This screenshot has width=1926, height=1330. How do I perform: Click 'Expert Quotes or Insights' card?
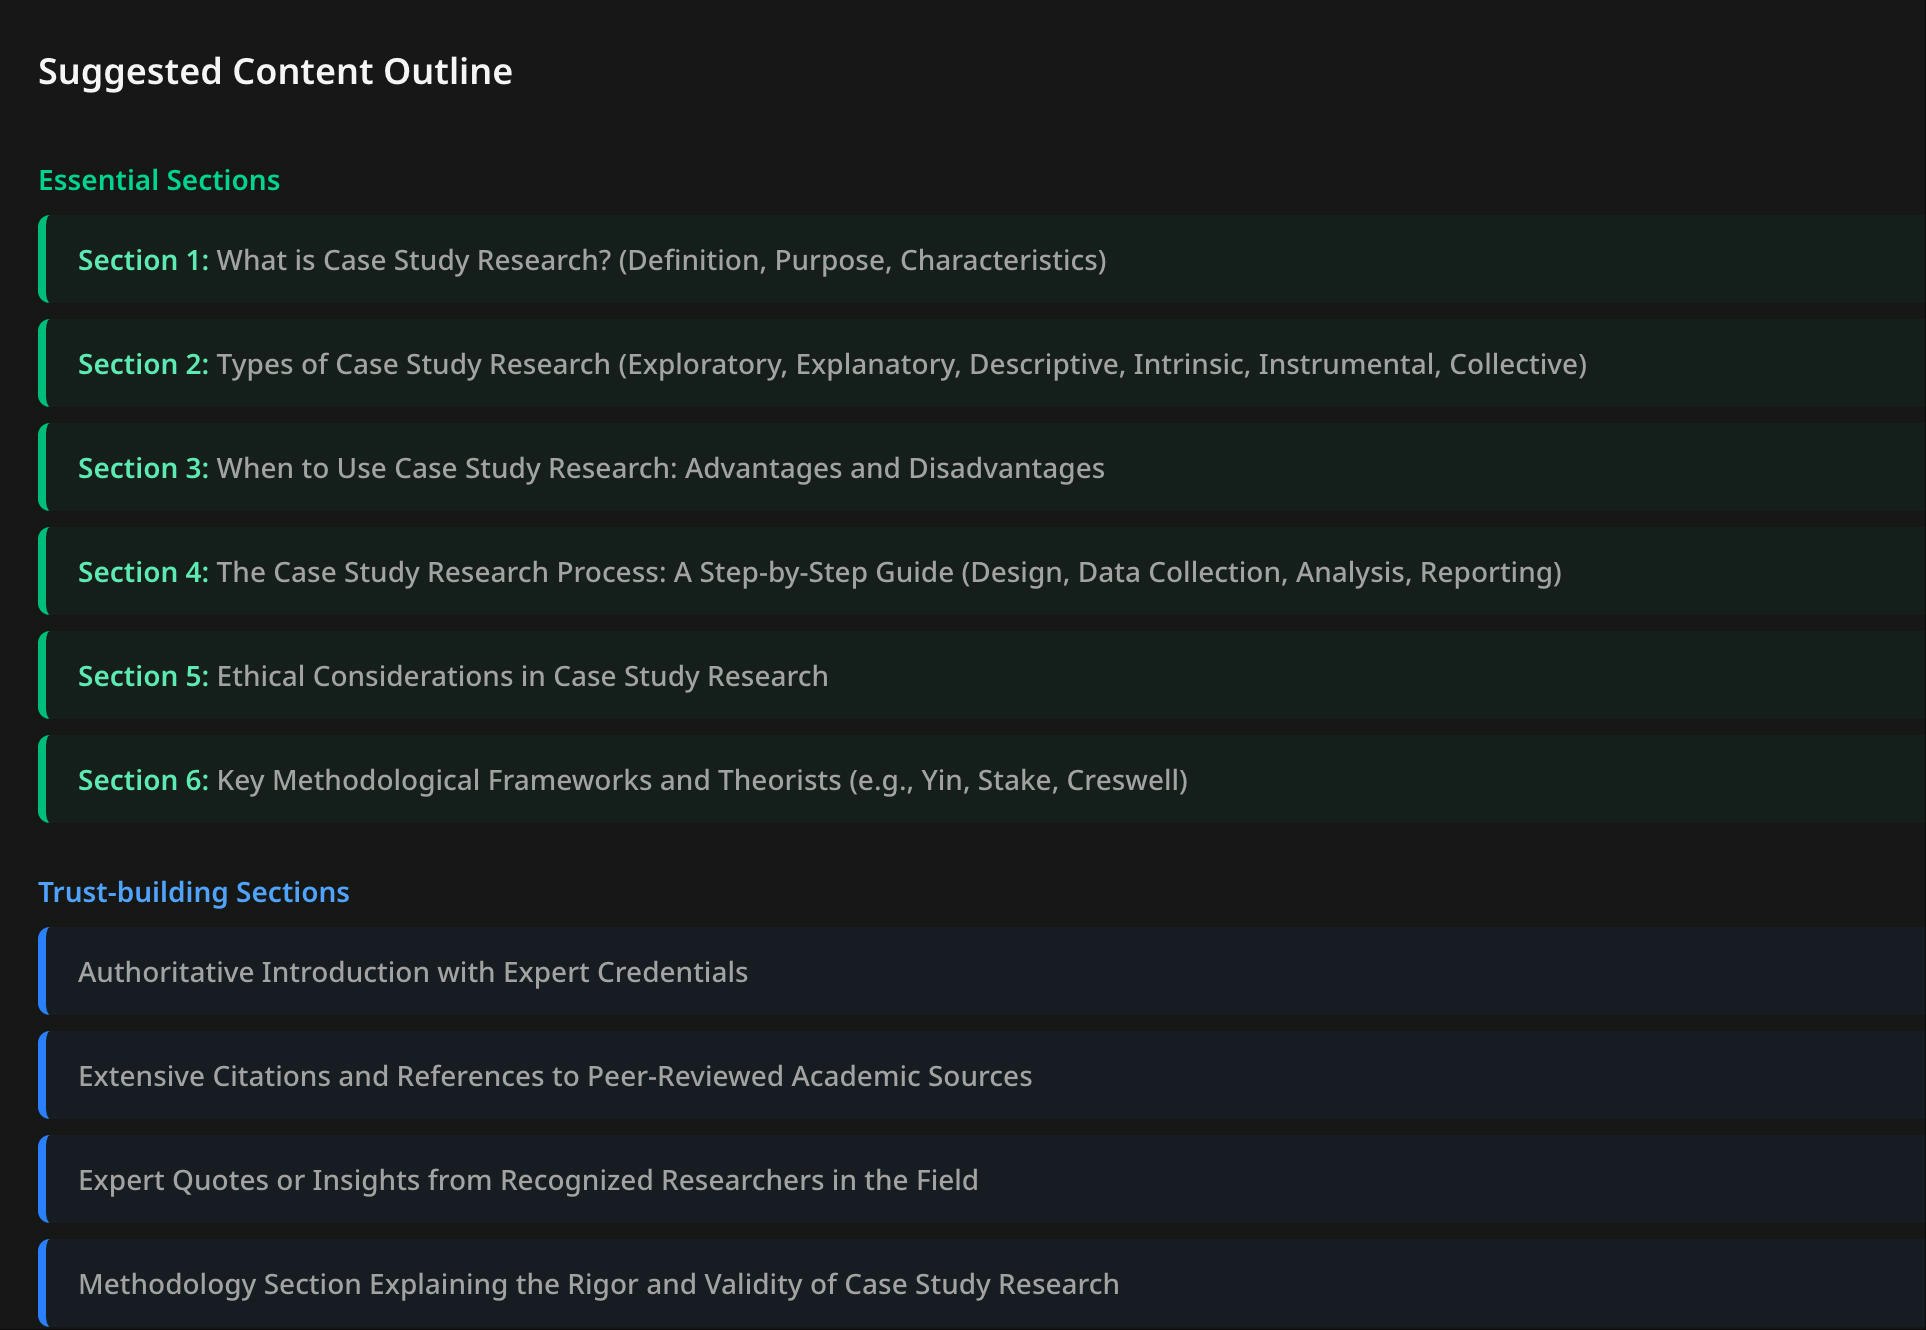pyautogui.click(x=528, y=1180)
